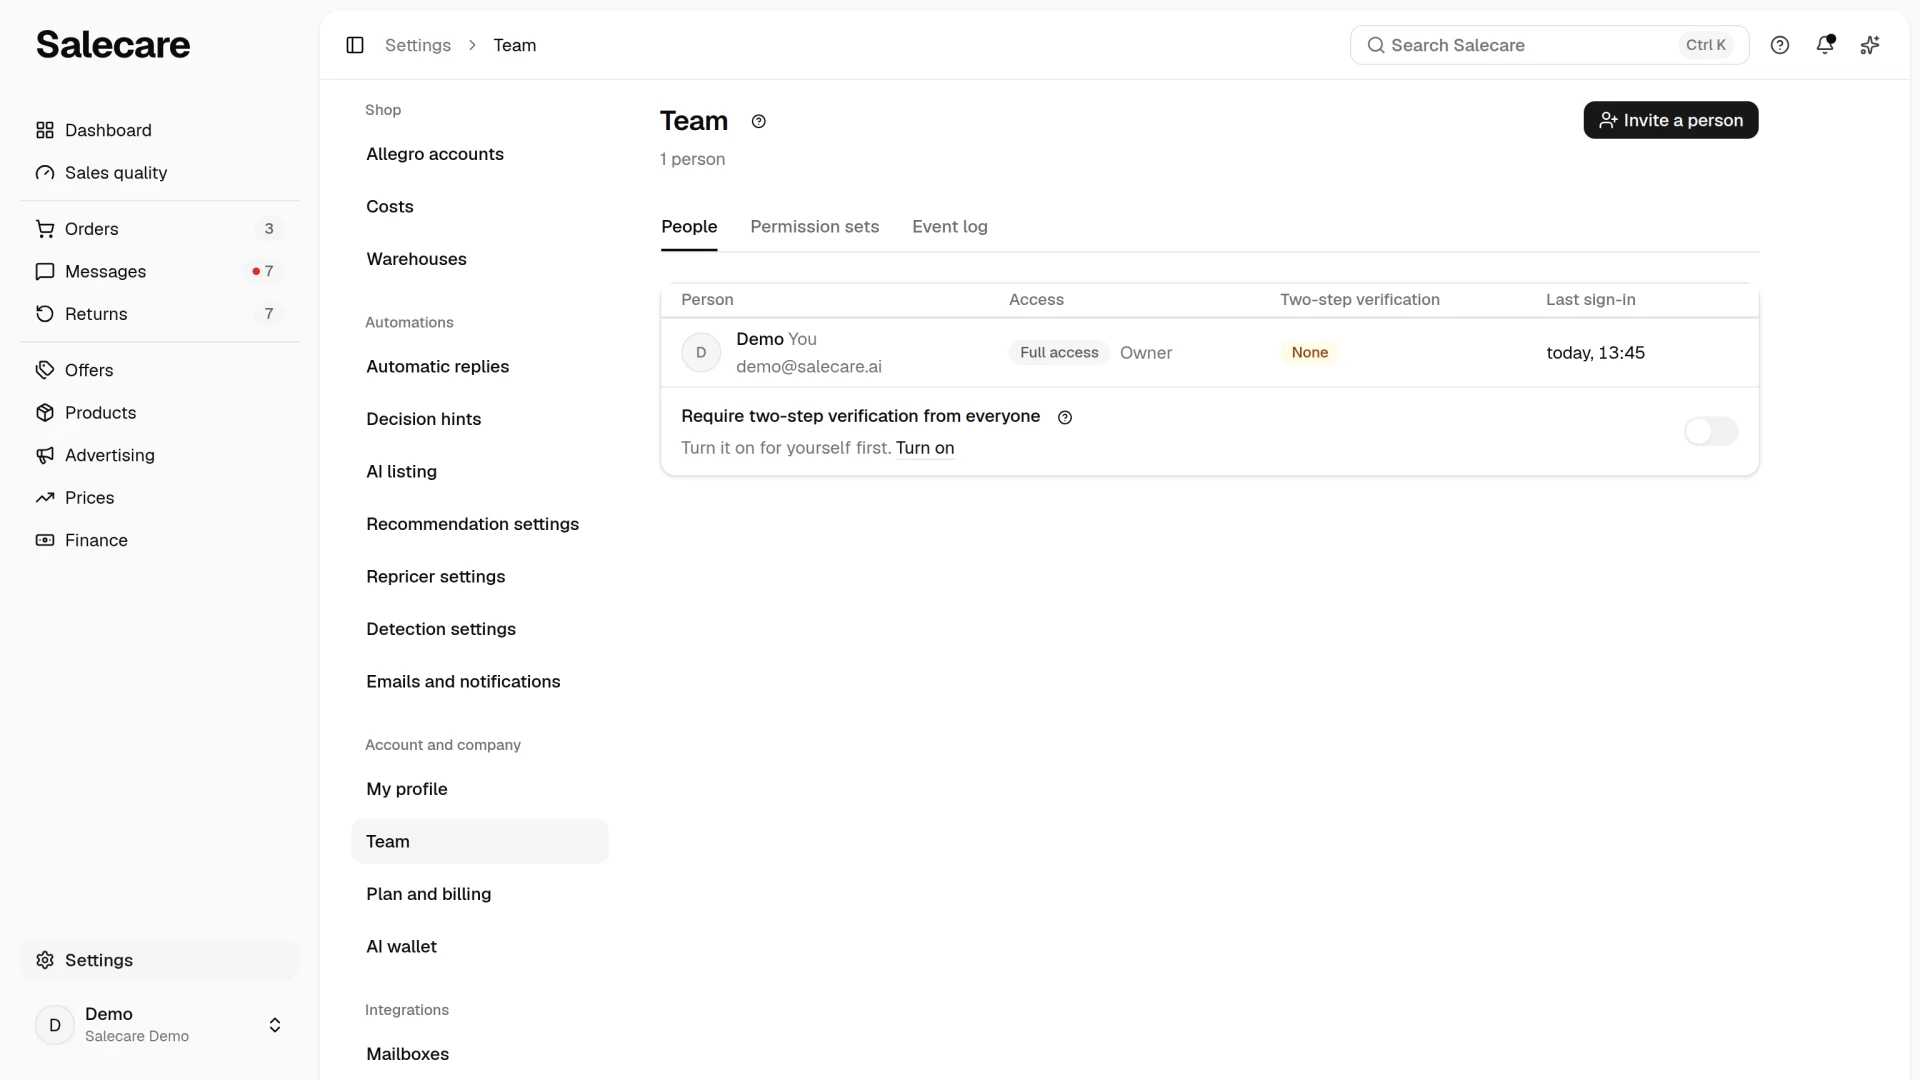Click the Messages unread badge 7
This screenshot has width=1920, height=1080.
pos(263,271)
